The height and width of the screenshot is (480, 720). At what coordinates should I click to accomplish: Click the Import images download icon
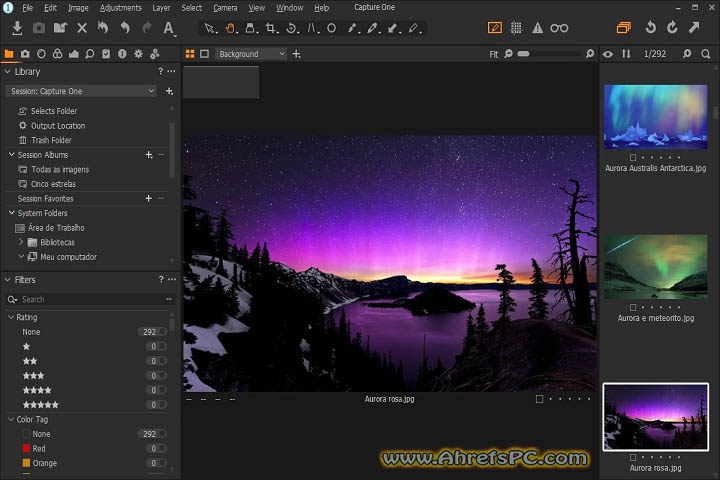click(17, 28)
